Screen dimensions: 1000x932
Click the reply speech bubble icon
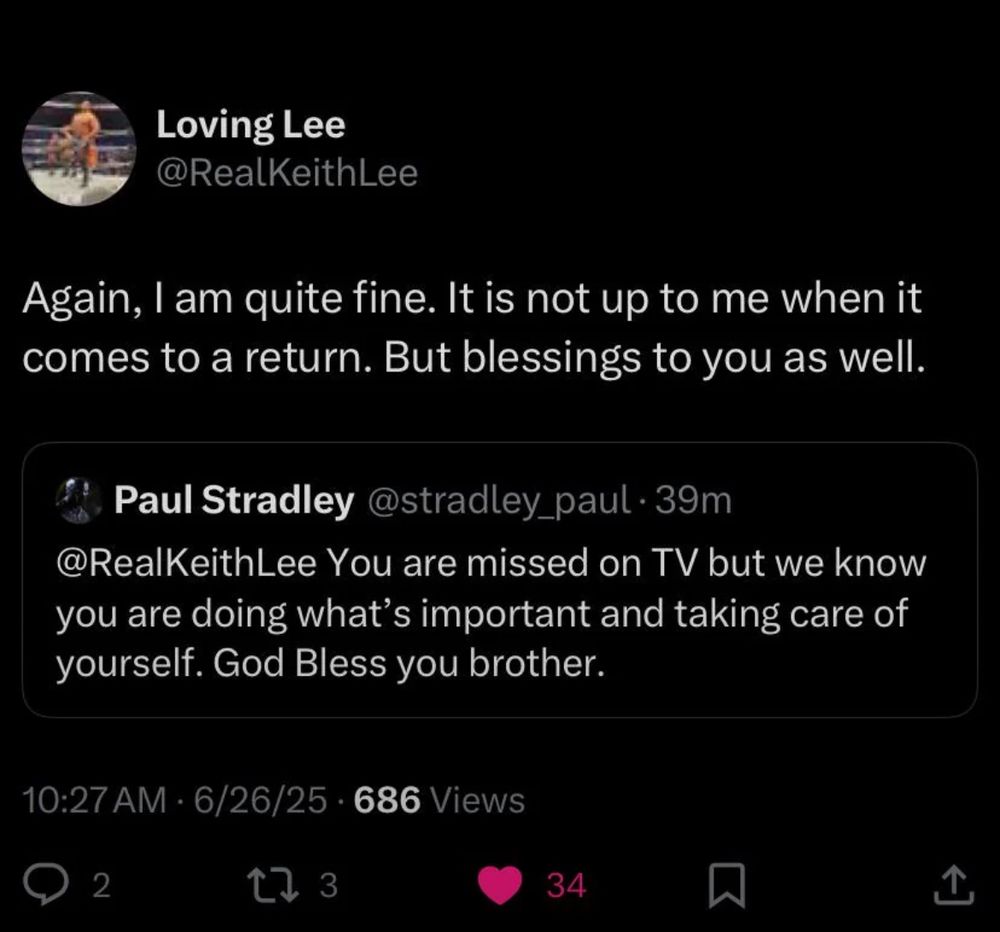click(45, 883)
